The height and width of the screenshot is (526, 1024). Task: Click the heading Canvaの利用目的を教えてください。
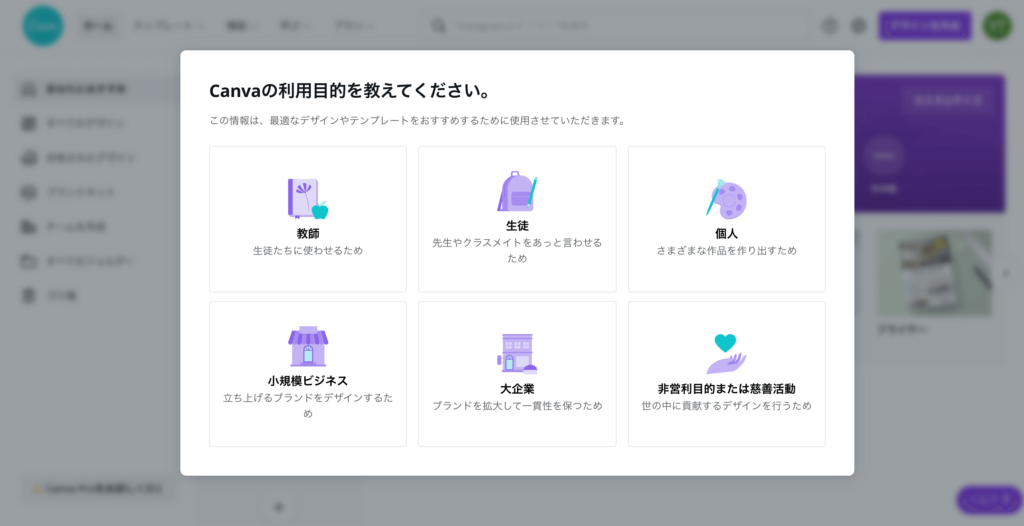click(350, 91)
